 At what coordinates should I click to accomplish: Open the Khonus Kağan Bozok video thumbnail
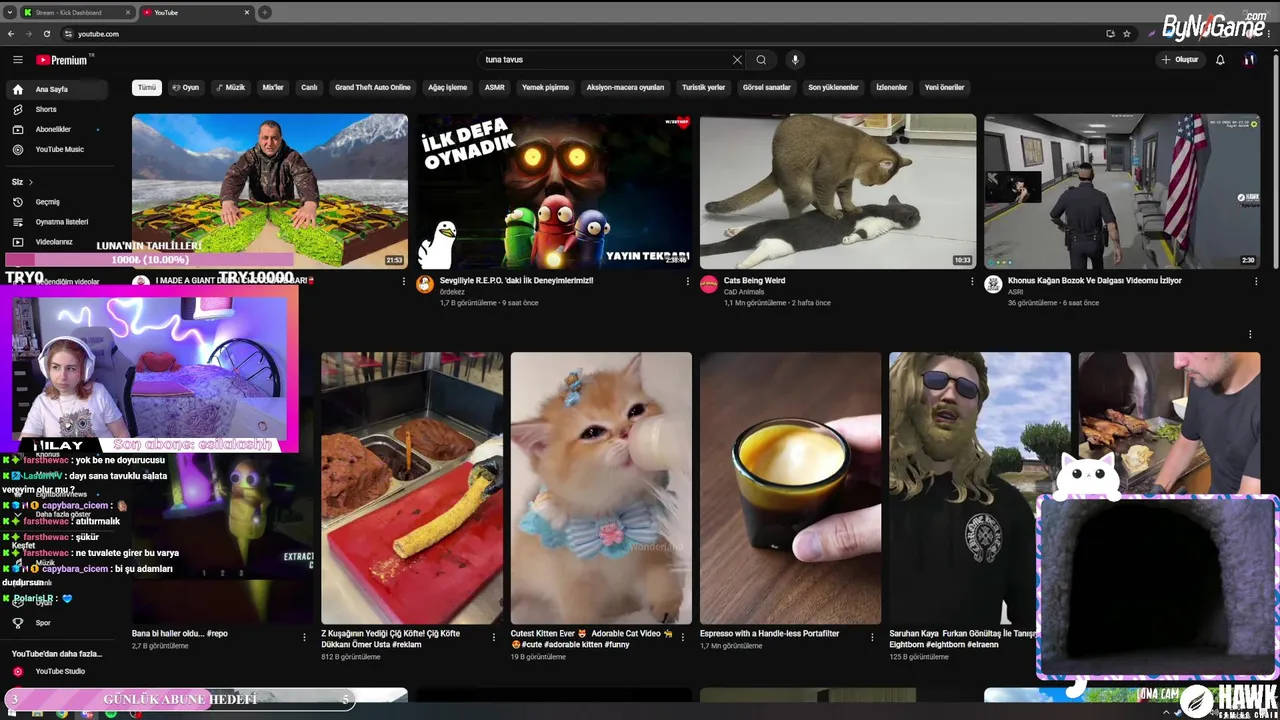(1122, 191)
